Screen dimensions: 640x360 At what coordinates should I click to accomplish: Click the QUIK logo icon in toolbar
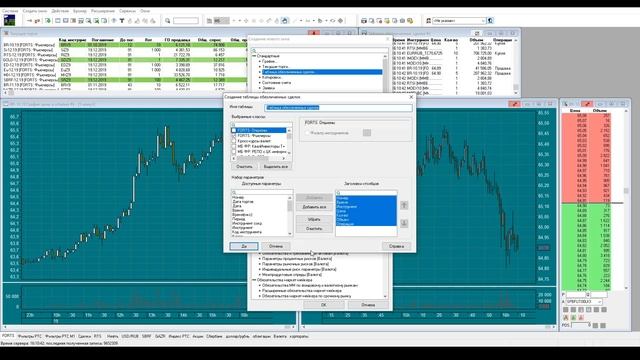pos(9,20)
